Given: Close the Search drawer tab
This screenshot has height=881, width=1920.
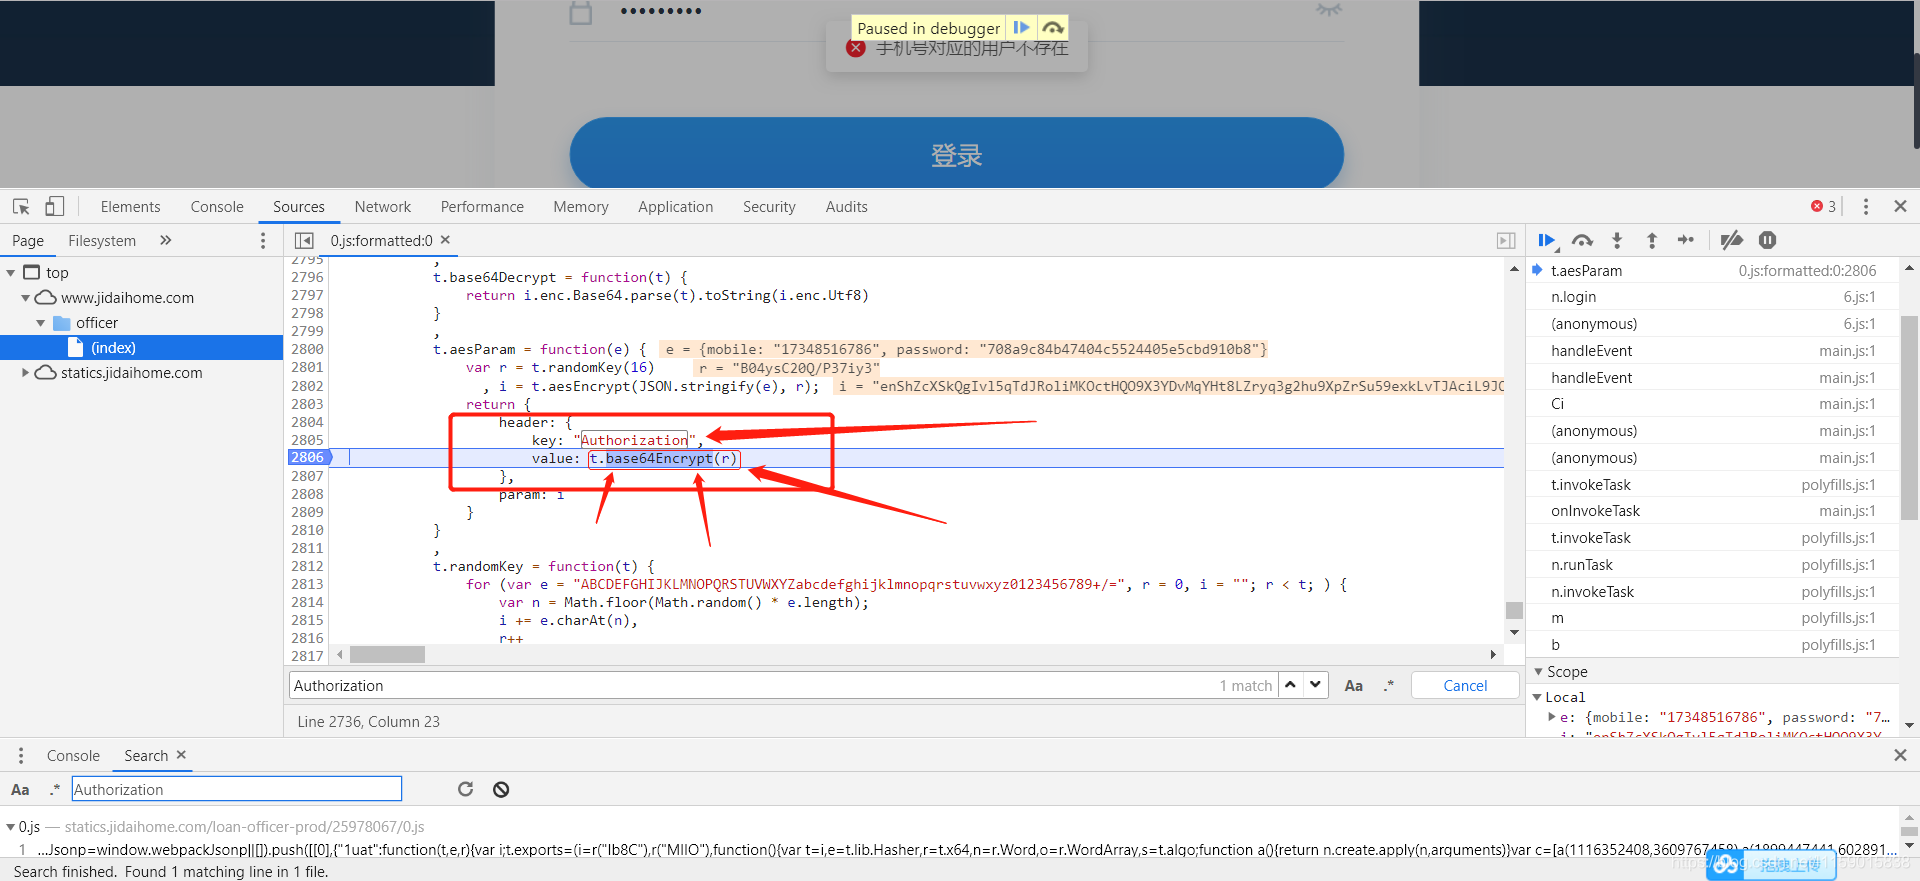Looking at the screenshot, I should [181, 755].
